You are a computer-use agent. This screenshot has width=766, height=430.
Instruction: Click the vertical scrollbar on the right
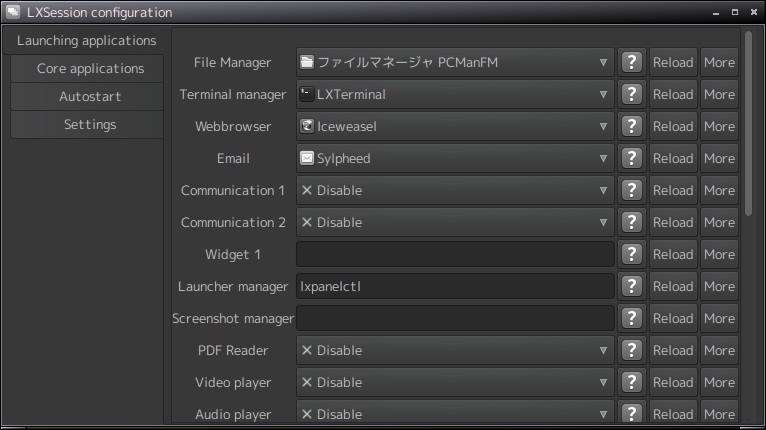[748, 120]
